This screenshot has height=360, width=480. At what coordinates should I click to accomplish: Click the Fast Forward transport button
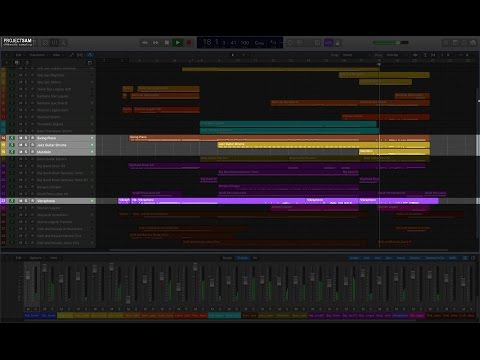pos(156,43)
